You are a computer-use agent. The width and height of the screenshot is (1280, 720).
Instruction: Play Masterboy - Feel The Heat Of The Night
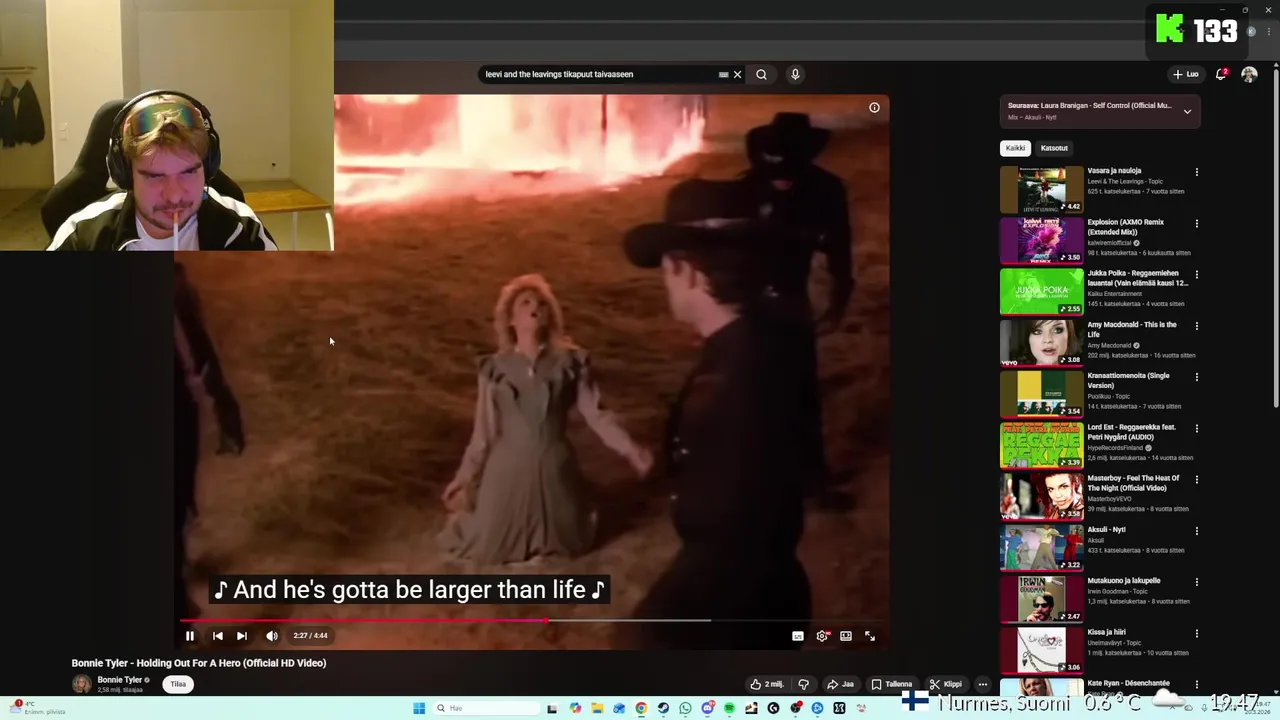click(1041, 496)
